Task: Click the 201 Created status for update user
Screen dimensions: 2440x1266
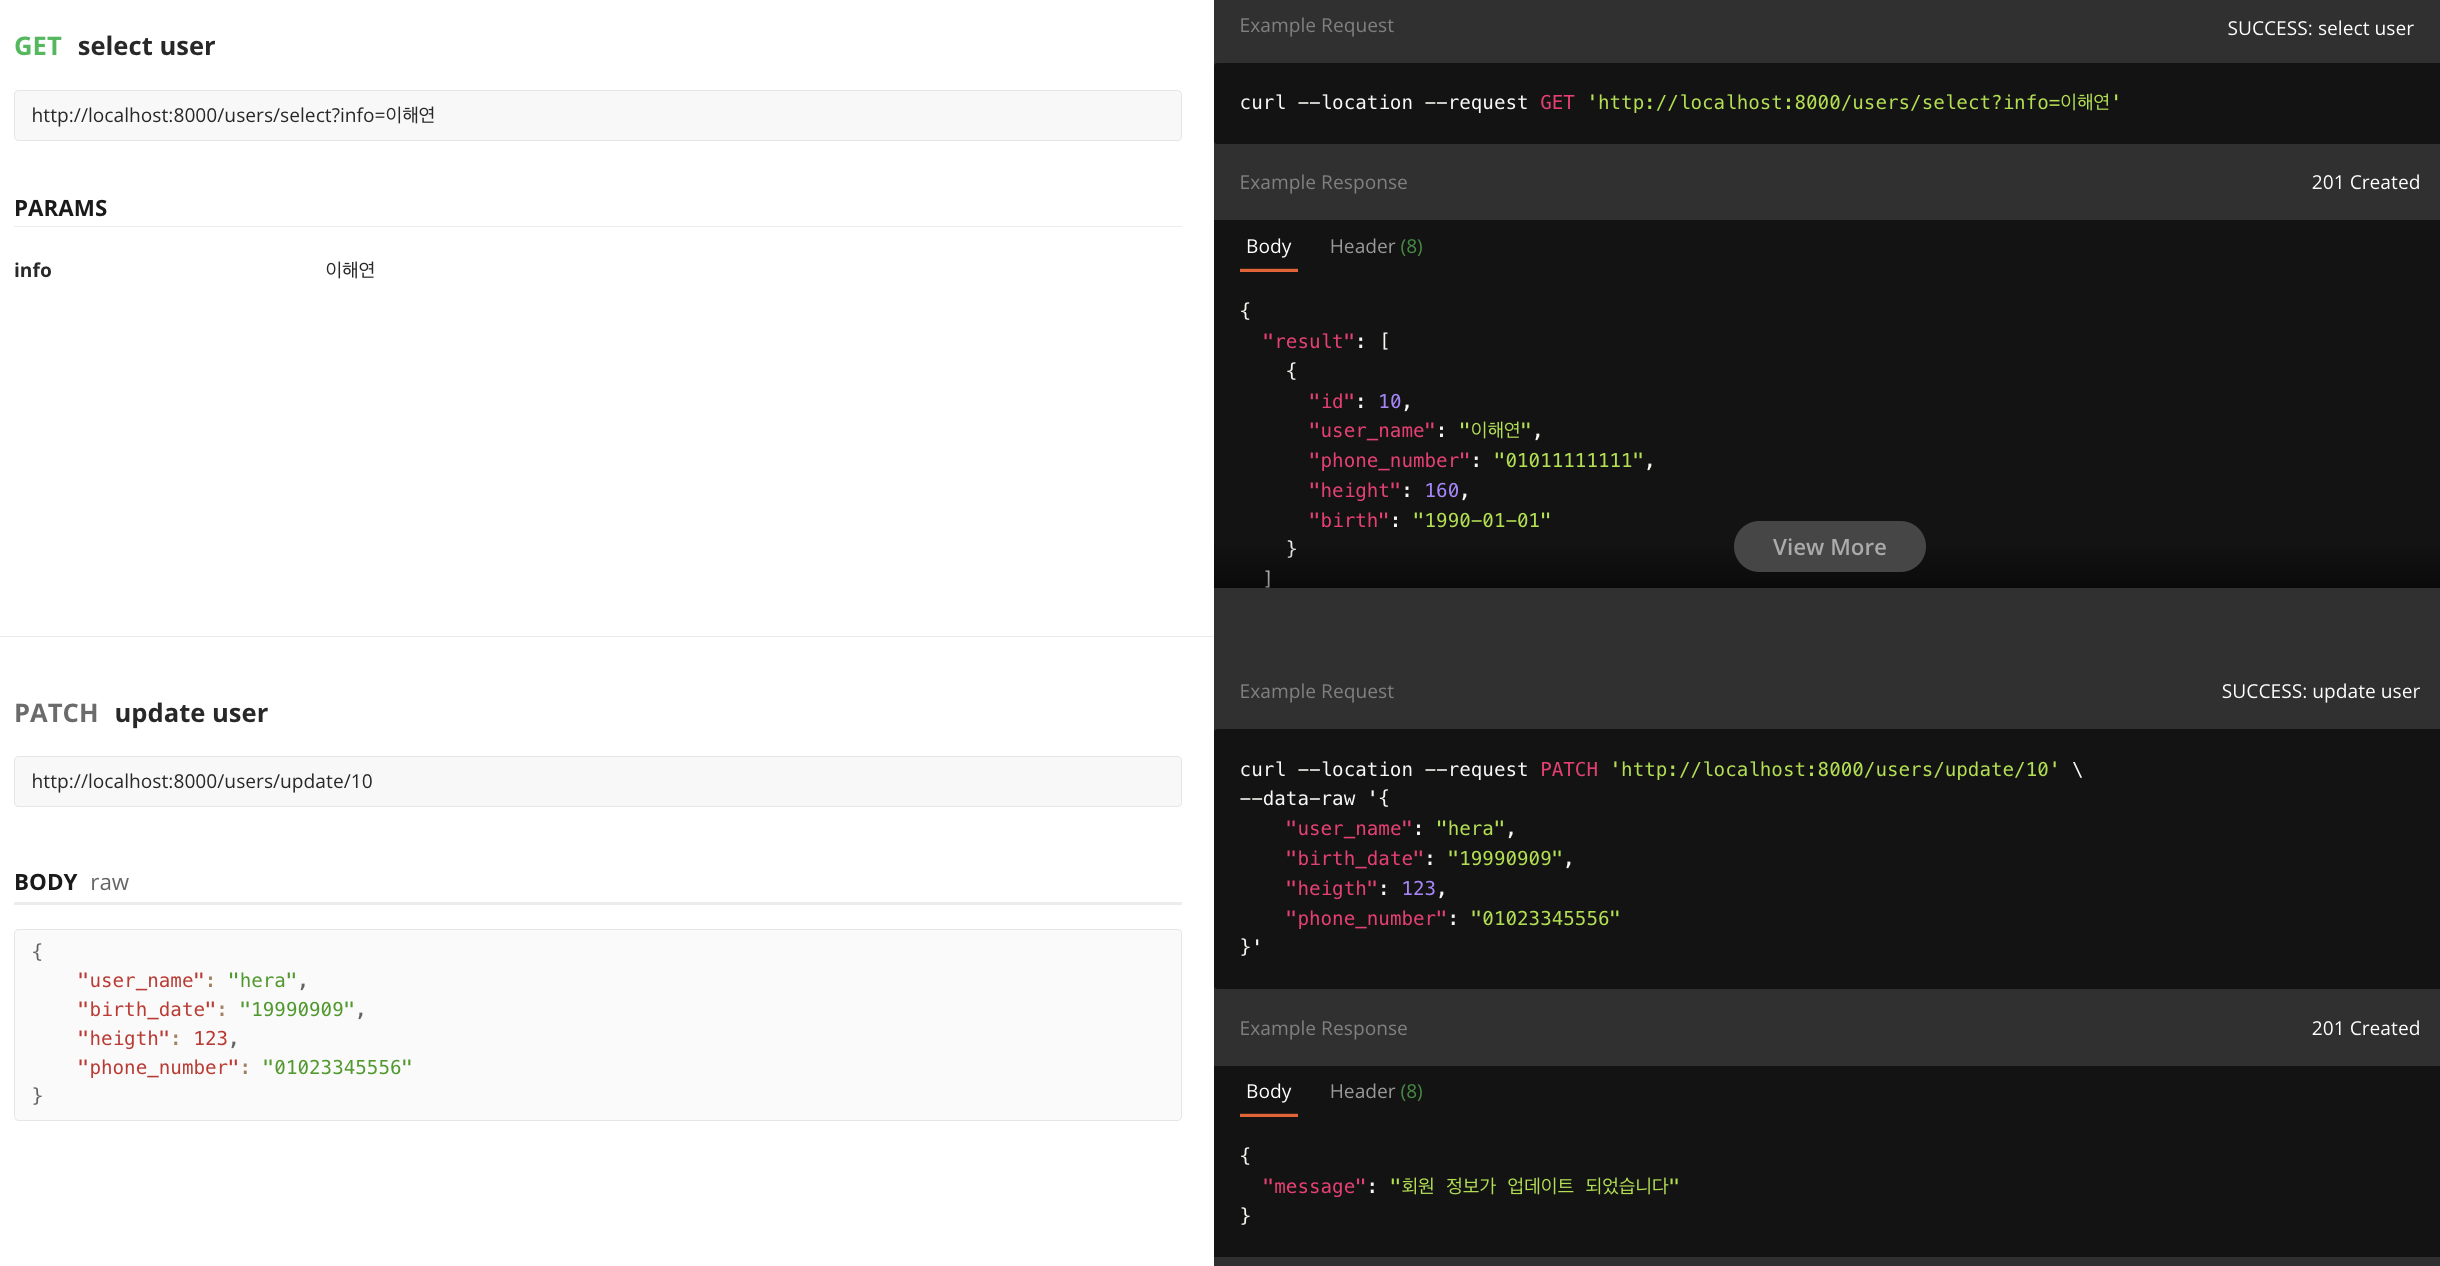Action: tap(2365, 1027)
